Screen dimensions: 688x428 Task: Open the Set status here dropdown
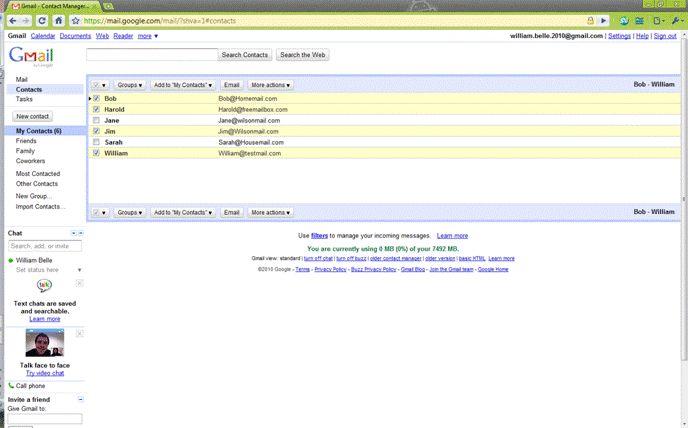(78, 270)
